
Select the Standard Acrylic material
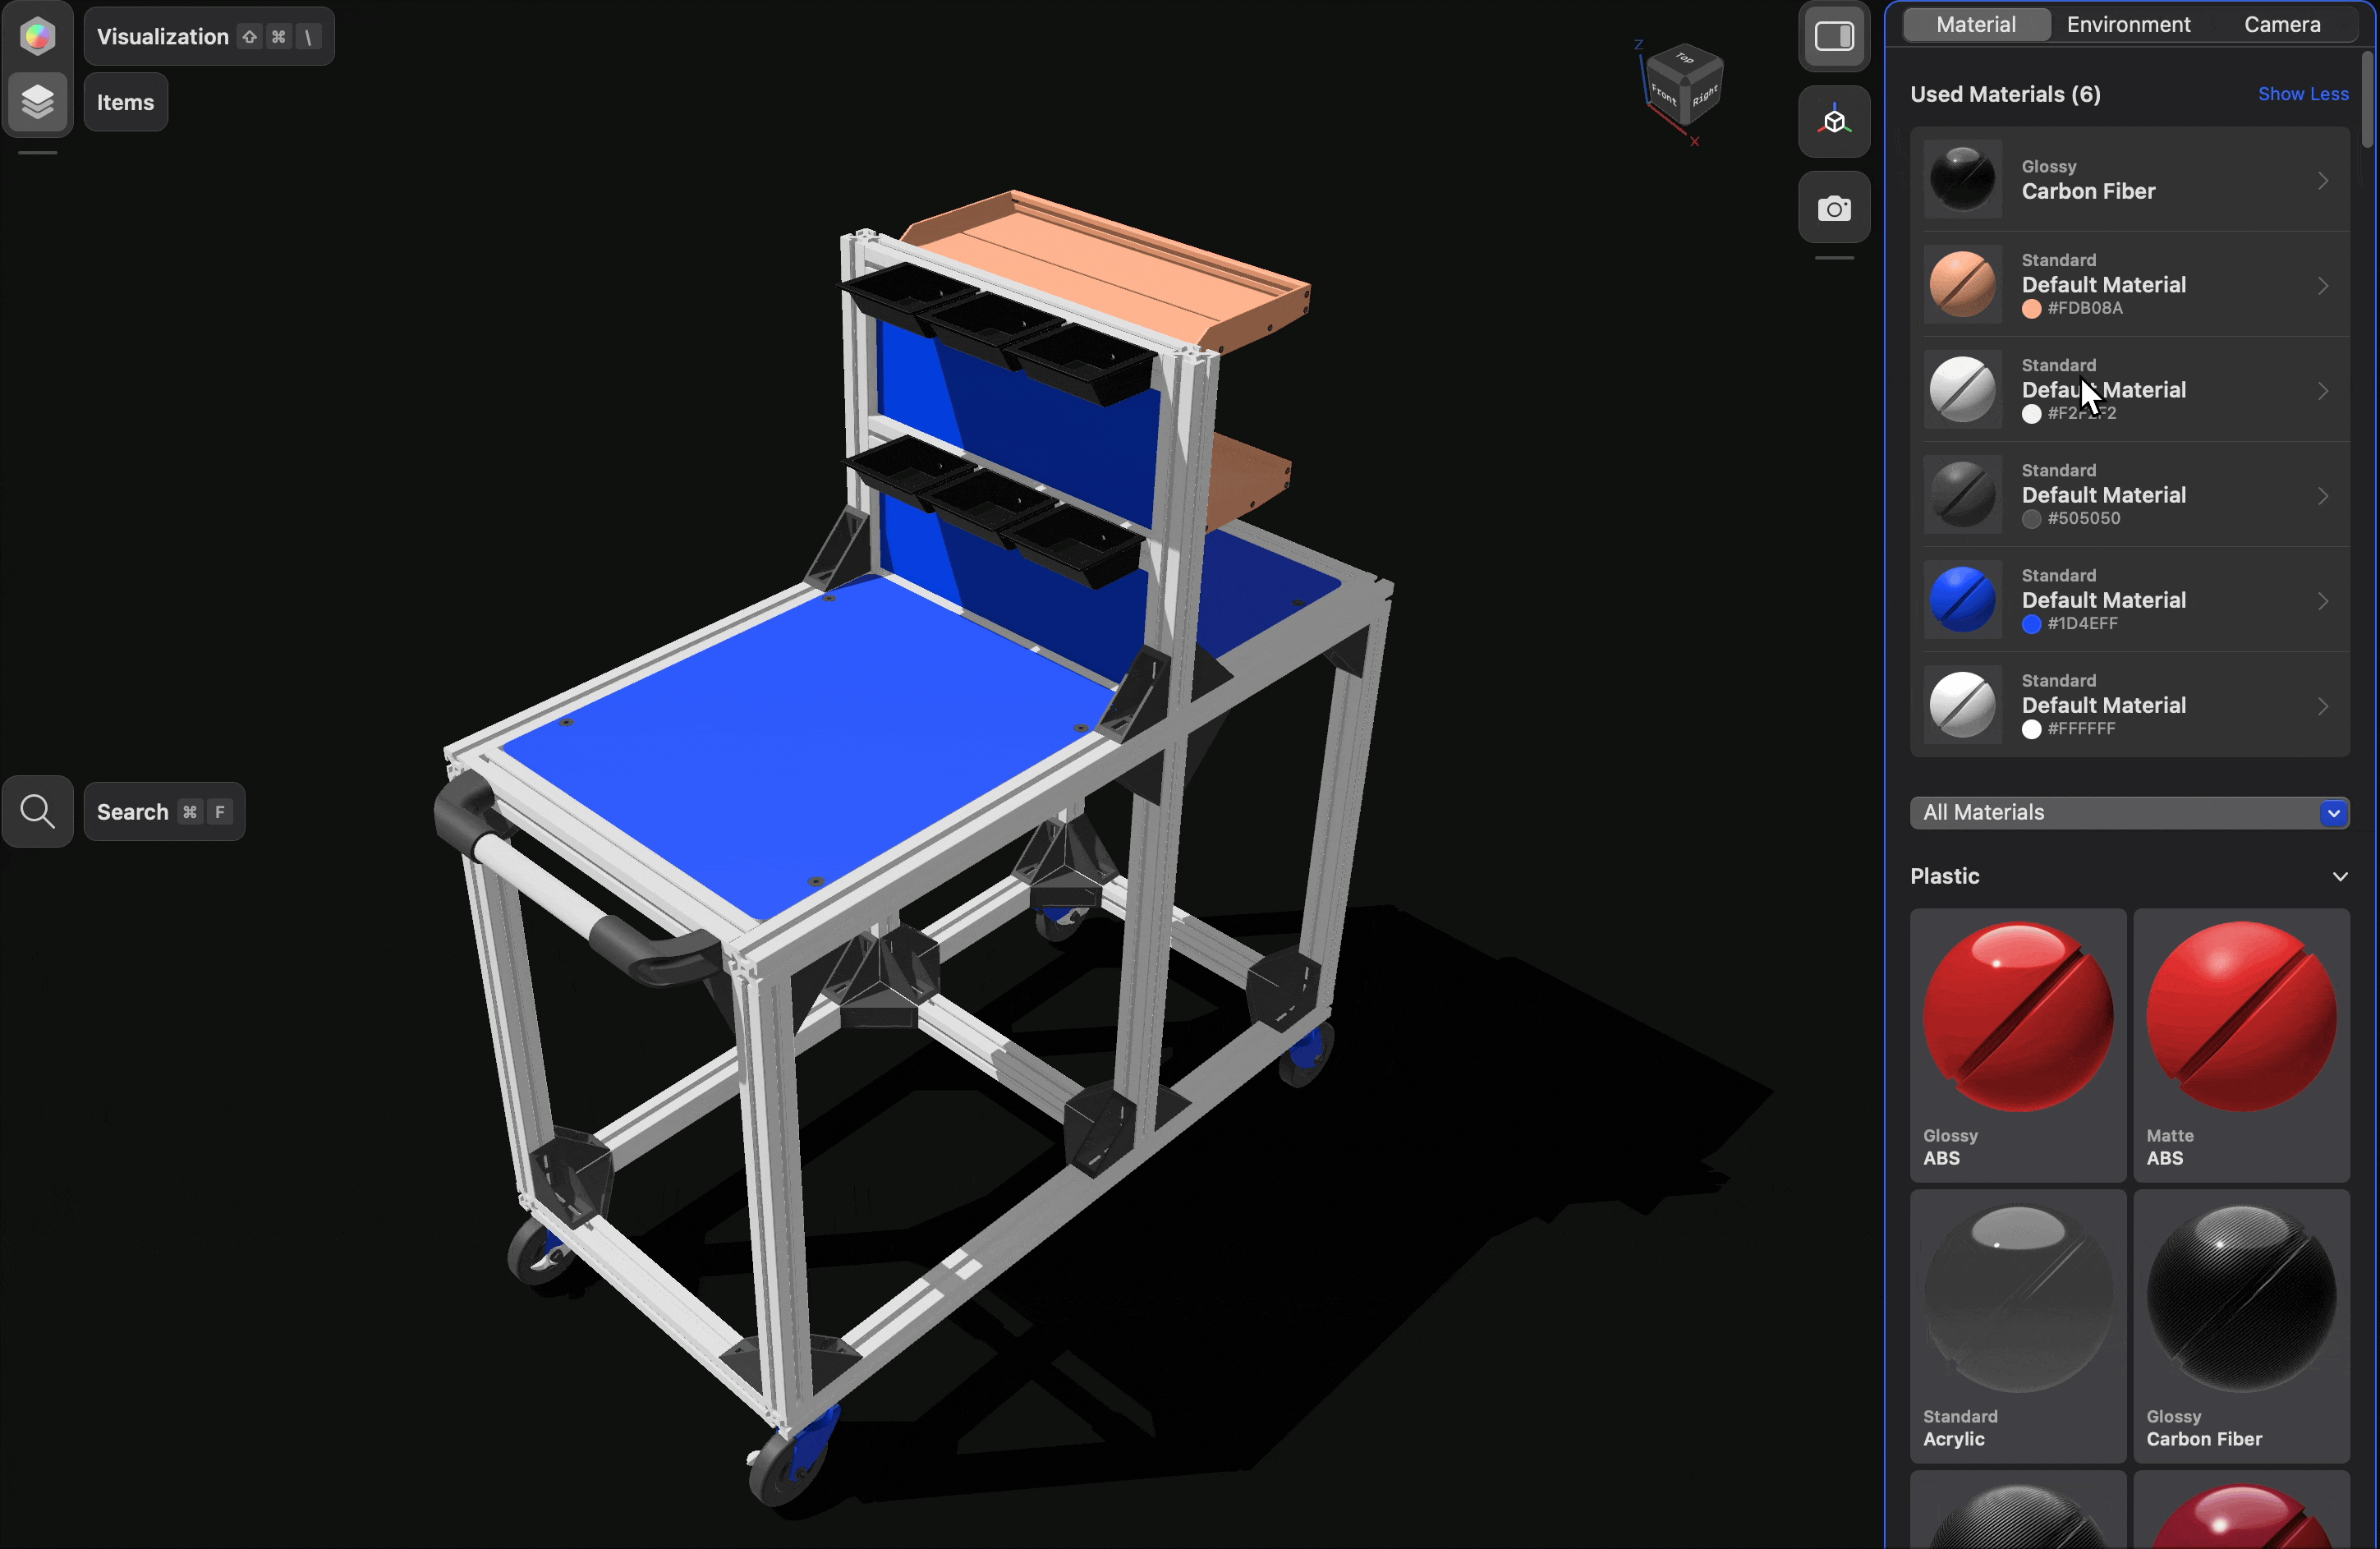(x=2018, y=1326)
